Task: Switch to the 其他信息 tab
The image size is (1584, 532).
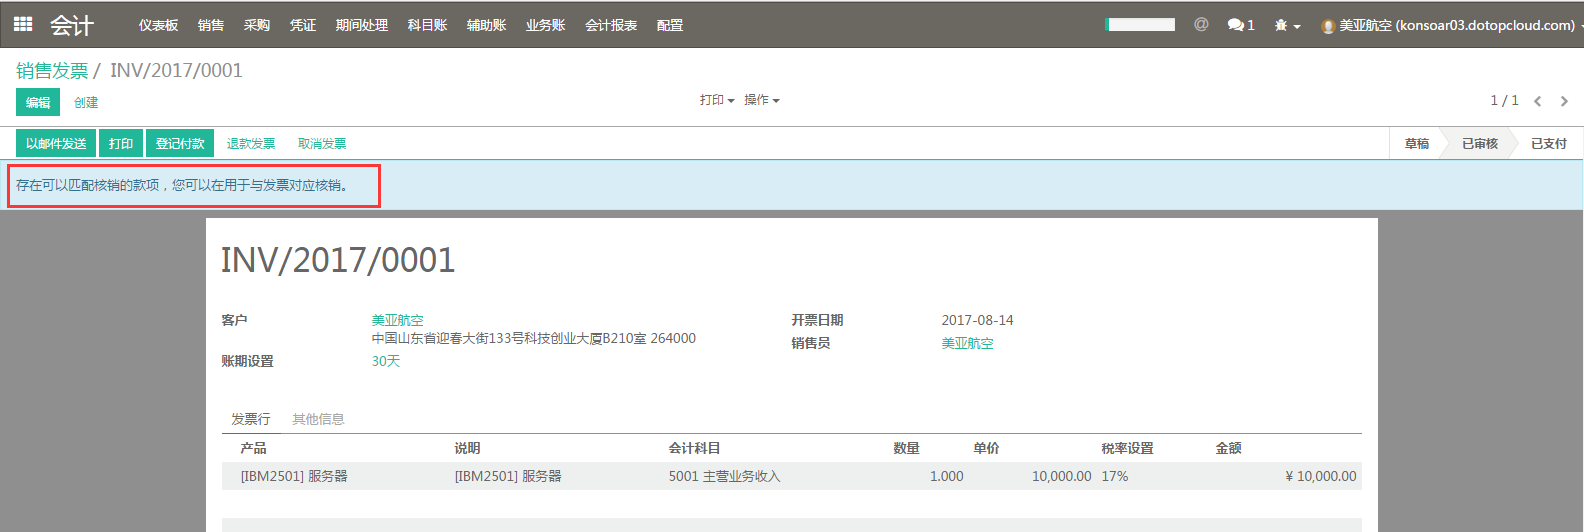Action: click(318, 419)
